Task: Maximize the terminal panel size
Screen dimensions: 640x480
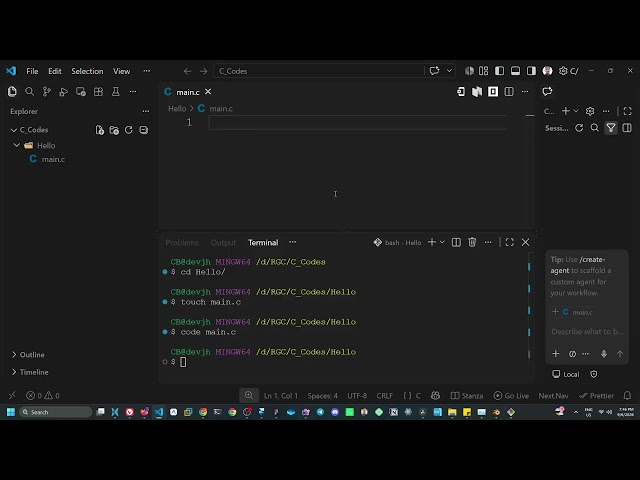Action: (509, 242)
